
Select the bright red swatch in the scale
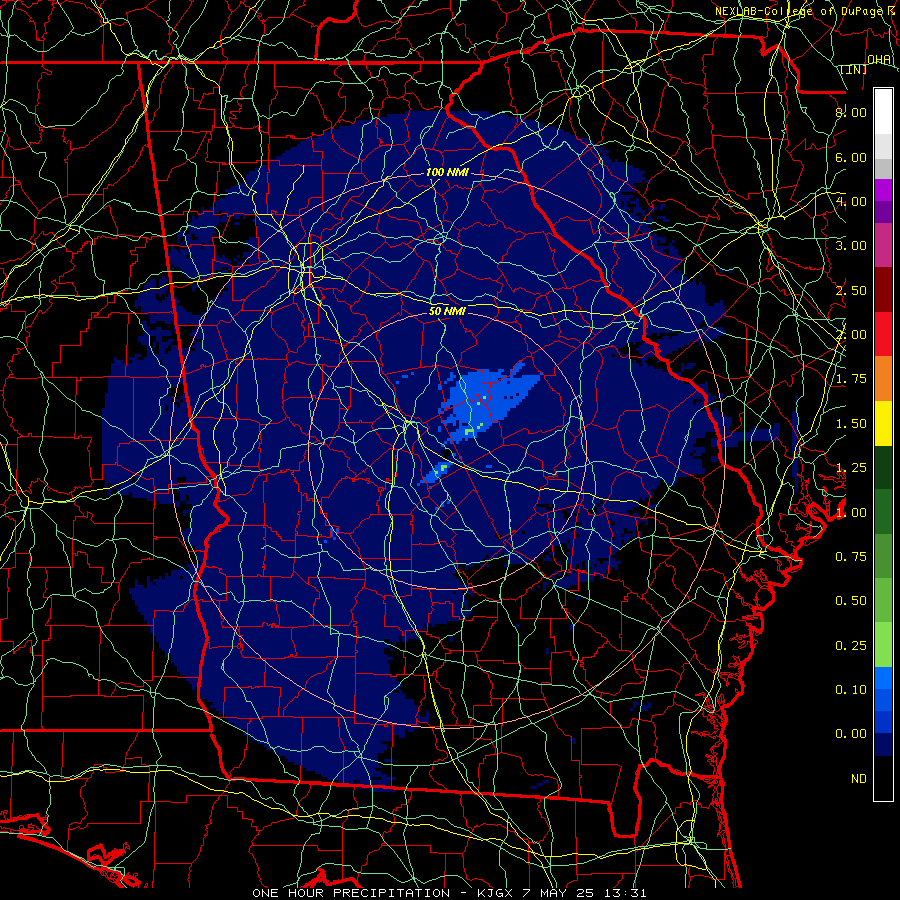[883, 334]
